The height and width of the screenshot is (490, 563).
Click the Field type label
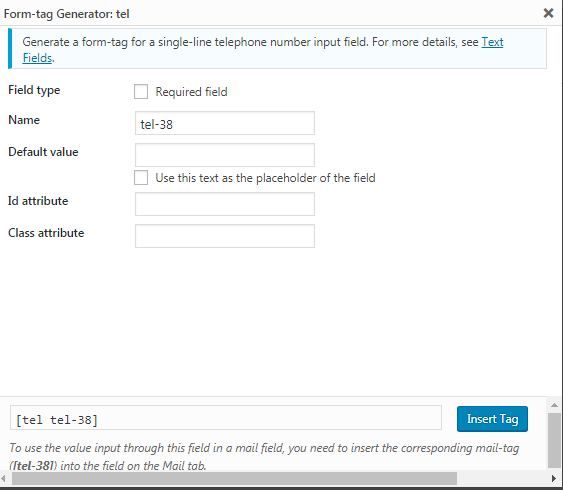[x=34, y=90]
